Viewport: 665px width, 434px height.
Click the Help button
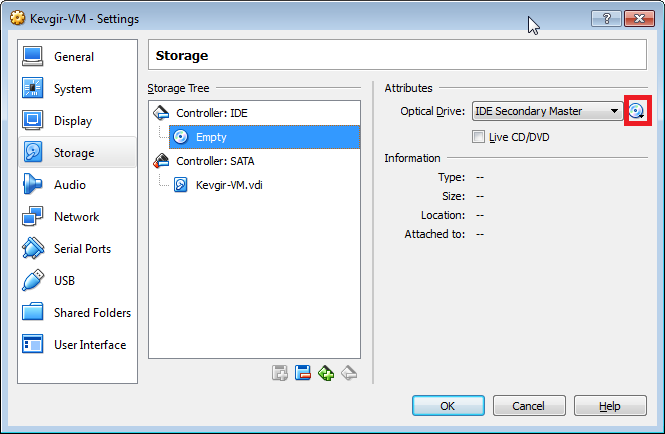(x=610, y=406)
